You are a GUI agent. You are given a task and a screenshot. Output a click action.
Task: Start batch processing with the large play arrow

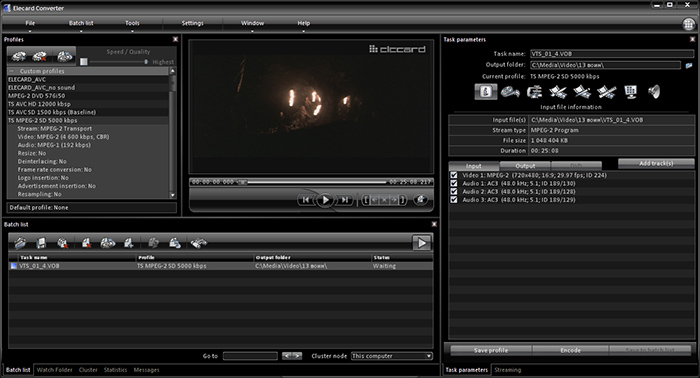tap(421, 243)
